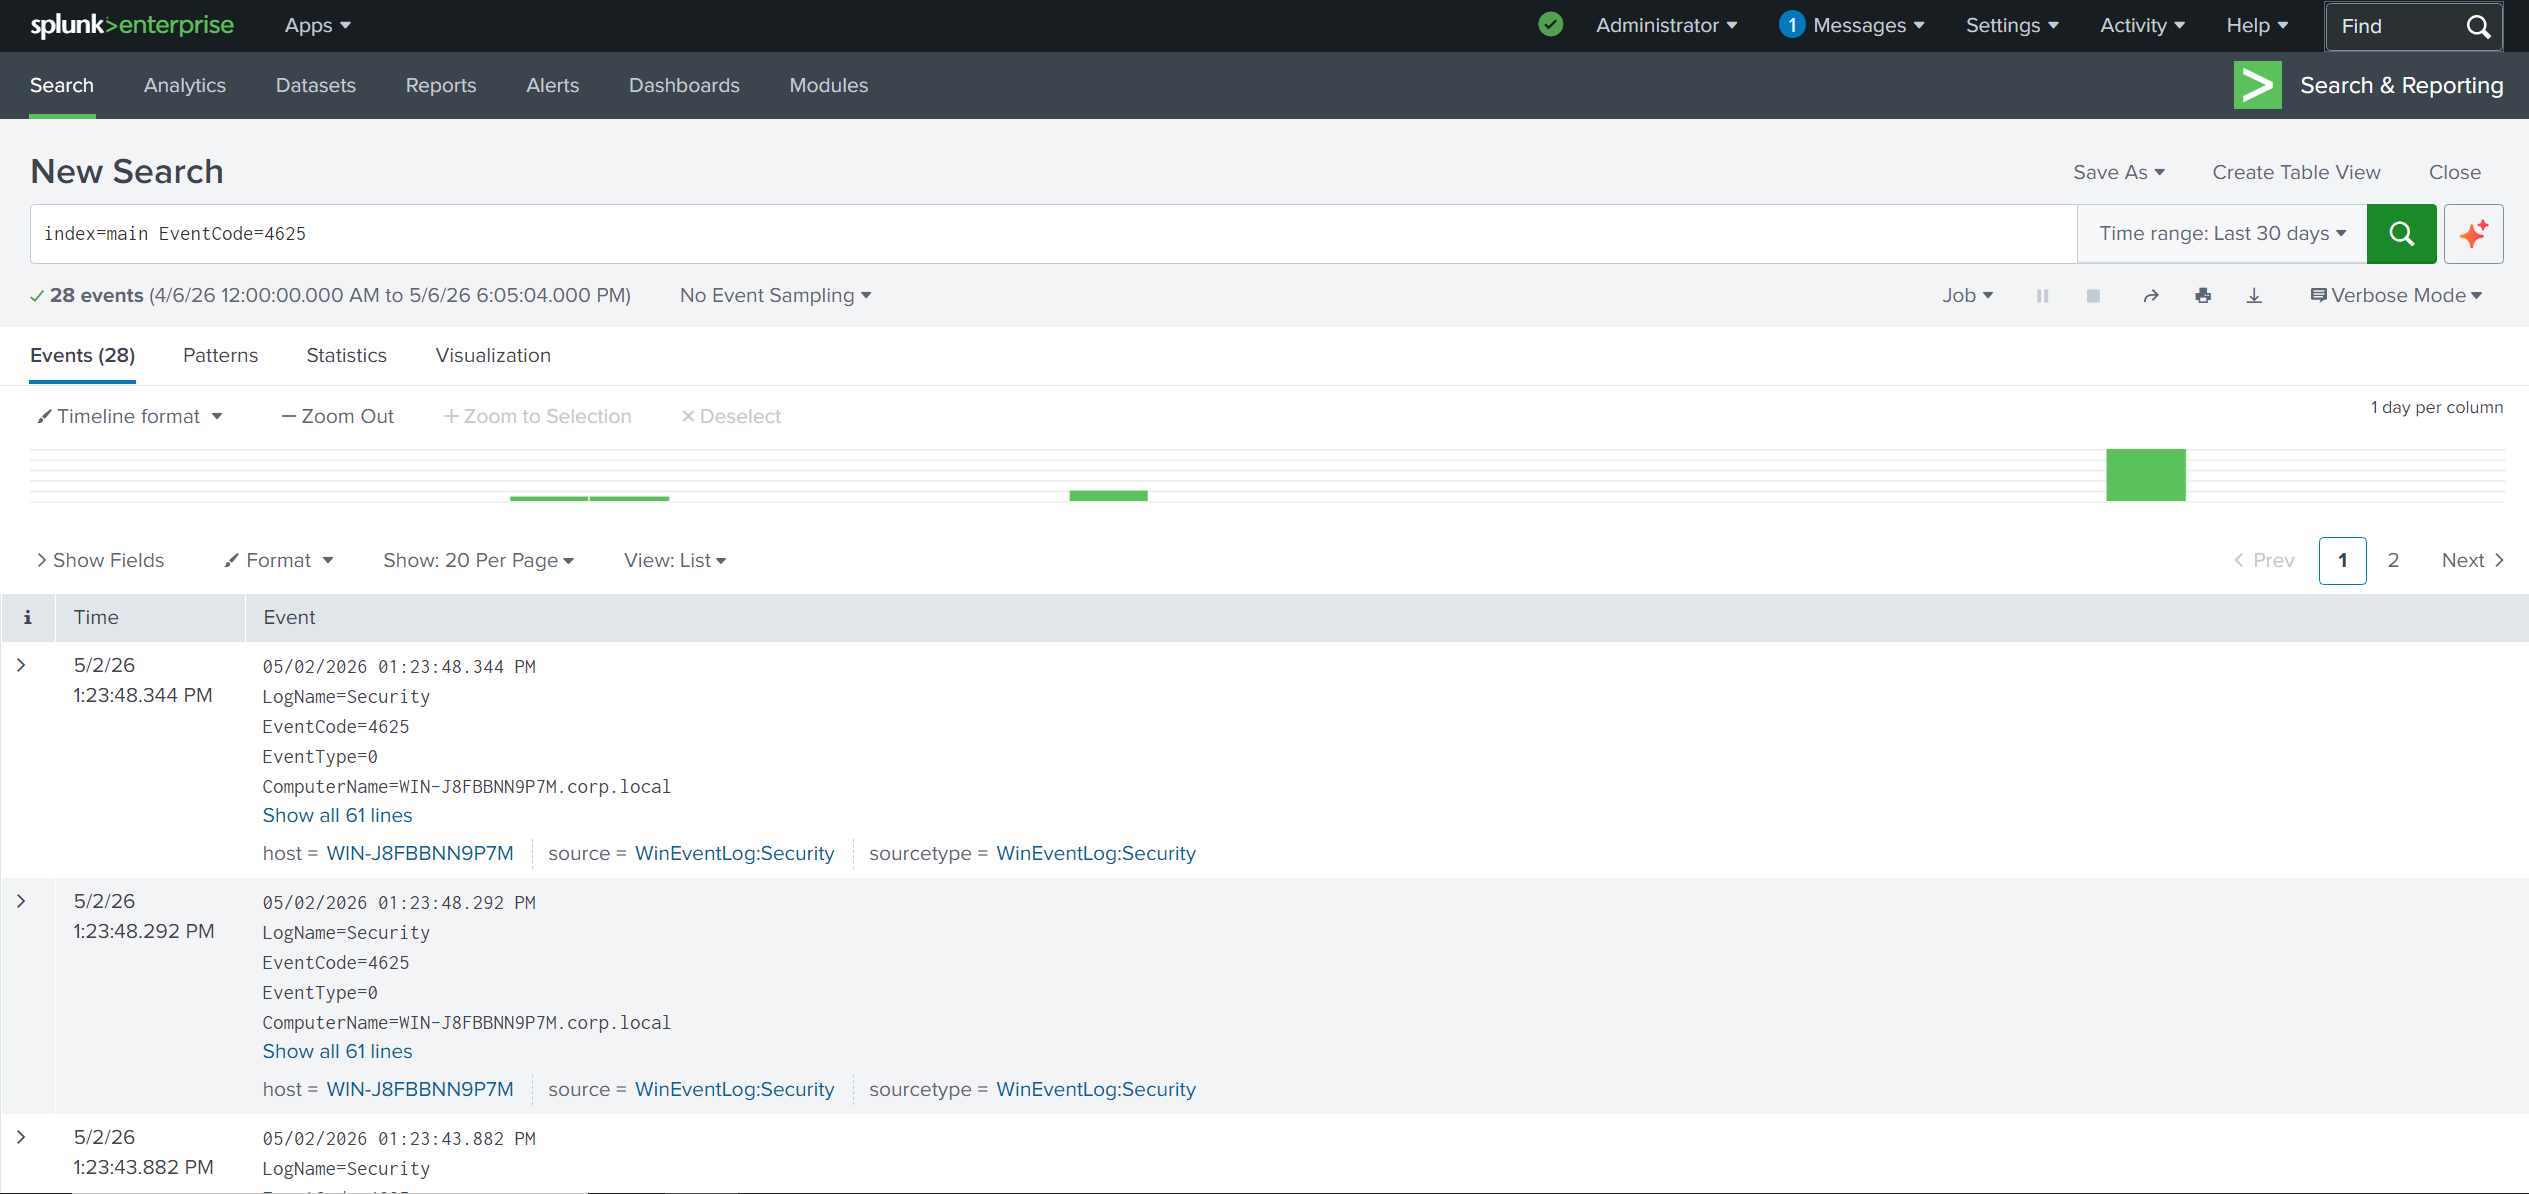Click the Messages count badge

(1792, 25)
